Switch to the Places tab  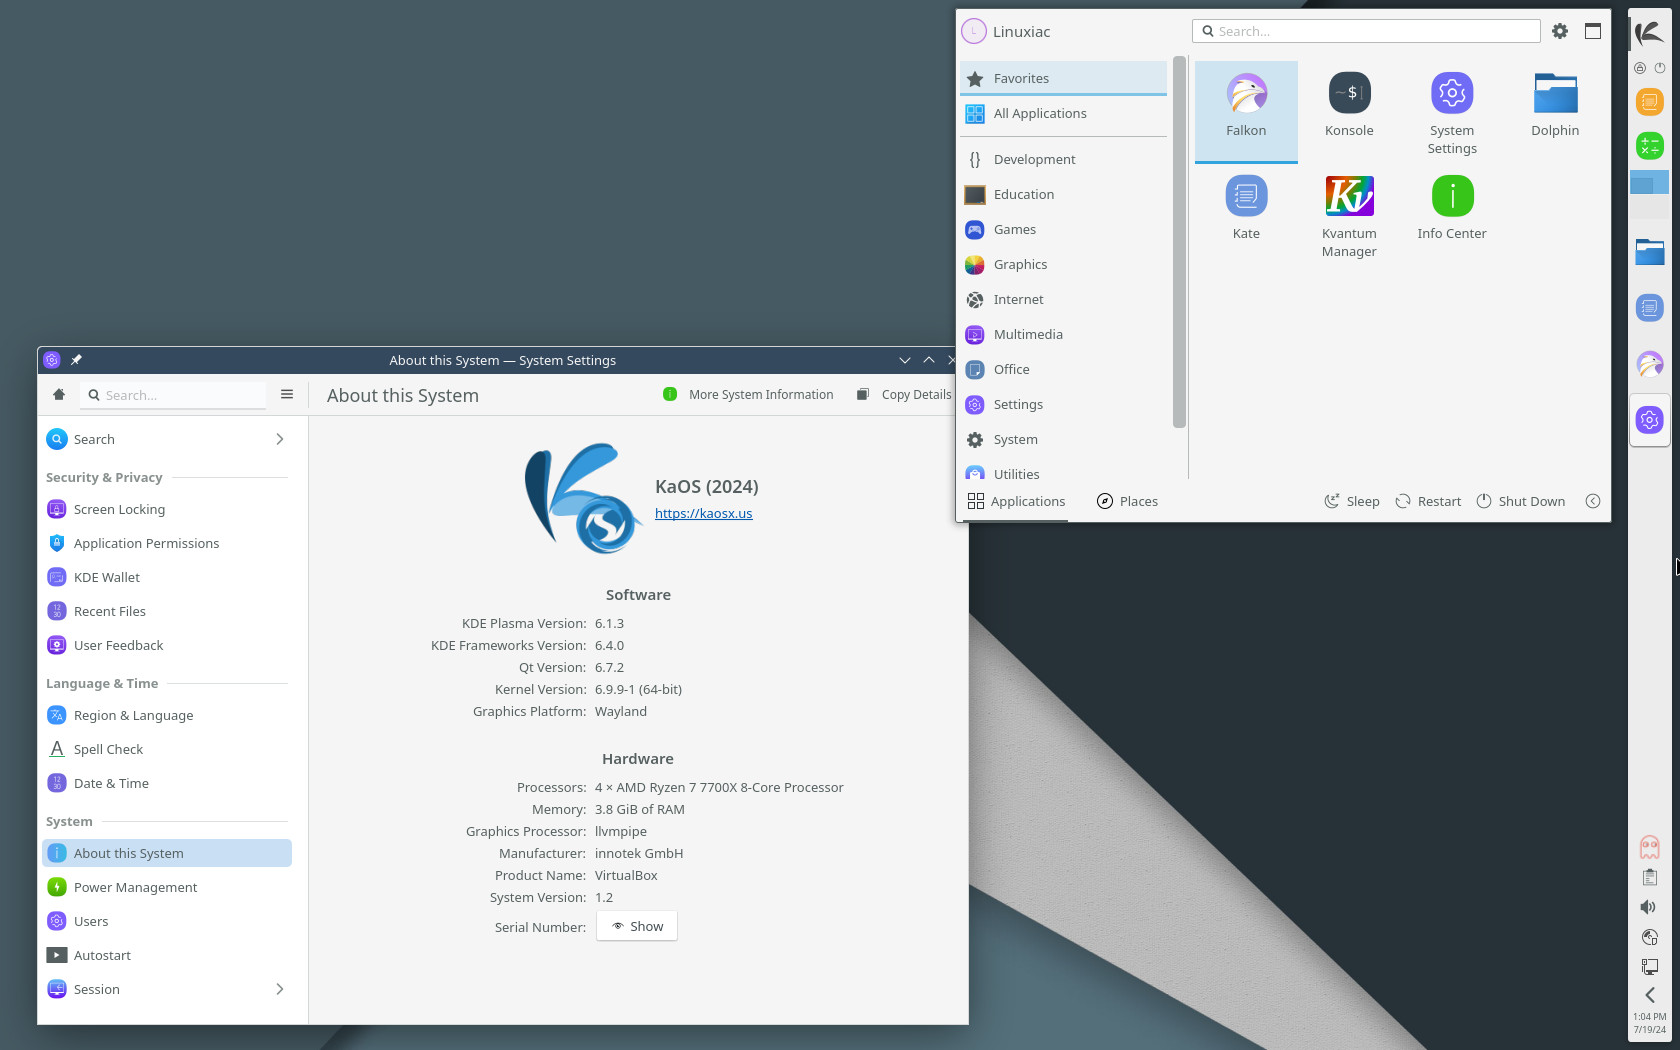1127,501
